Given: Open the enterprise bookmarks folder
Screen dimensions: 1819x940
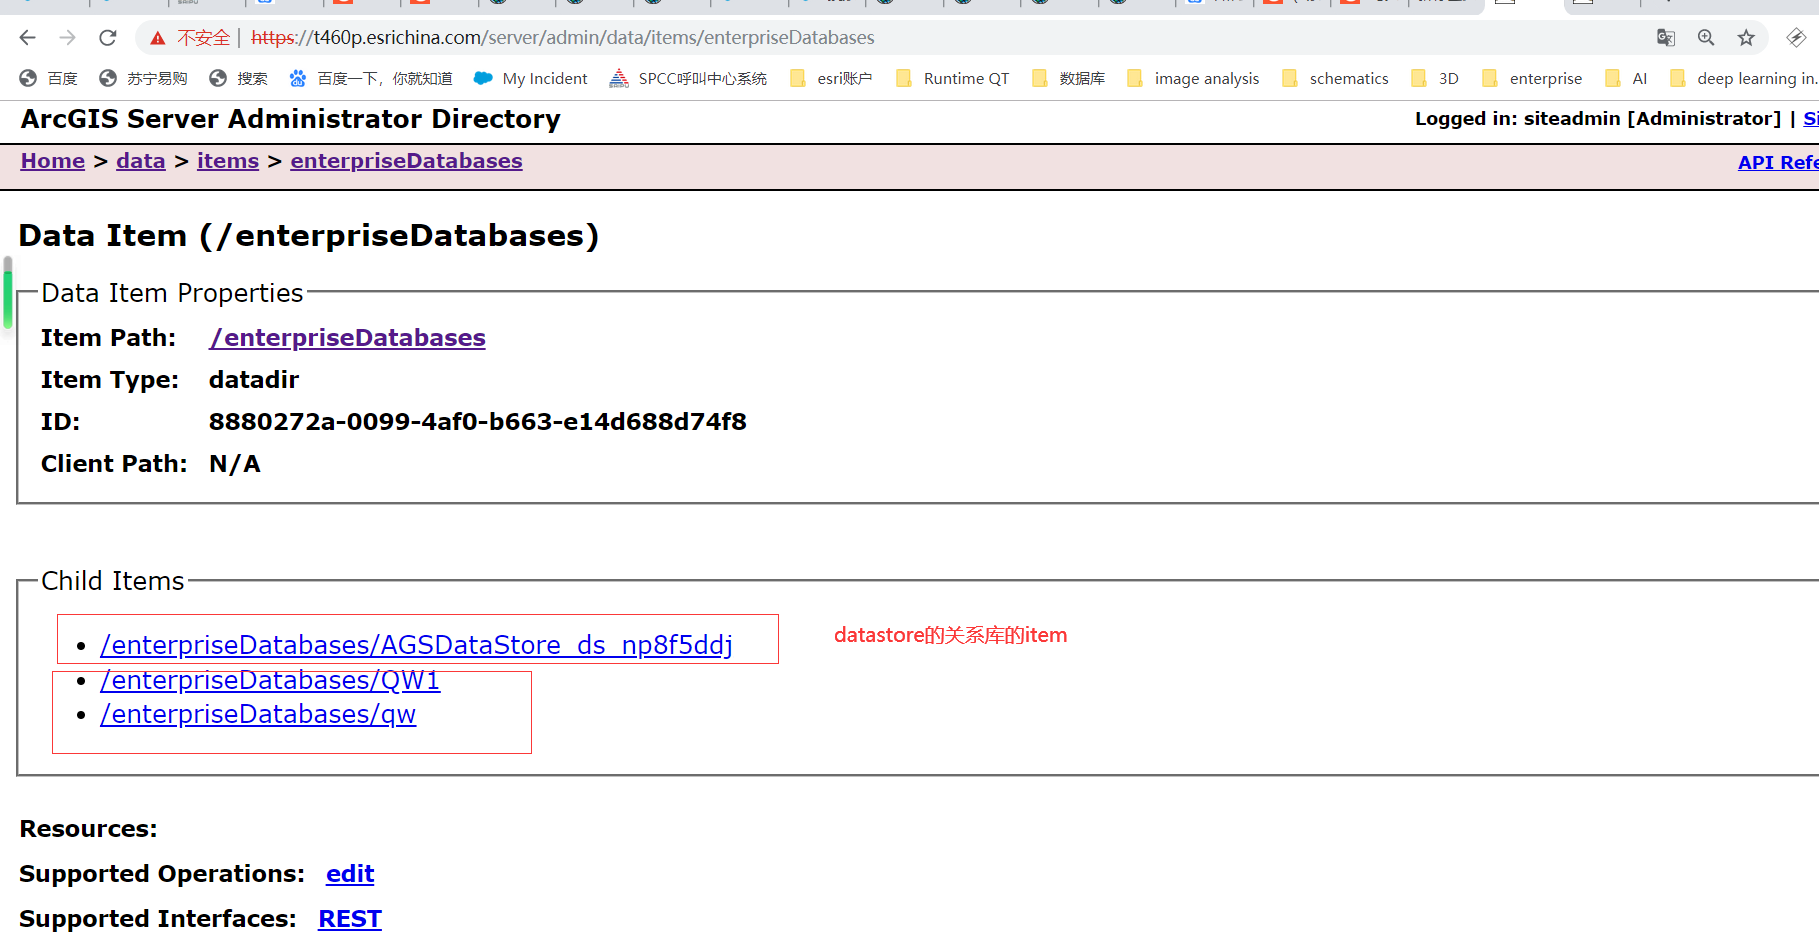Looking at the screenshot, I should click(1533, 78).
